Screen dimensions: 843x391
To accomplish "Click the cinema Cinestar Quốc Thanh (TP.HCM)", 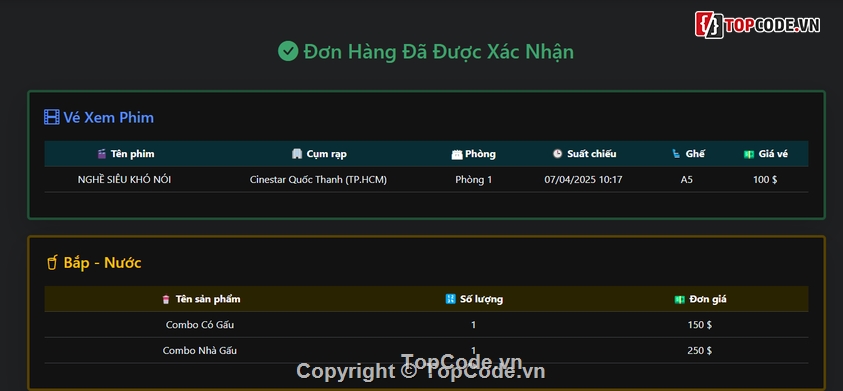I will point(318,180).
